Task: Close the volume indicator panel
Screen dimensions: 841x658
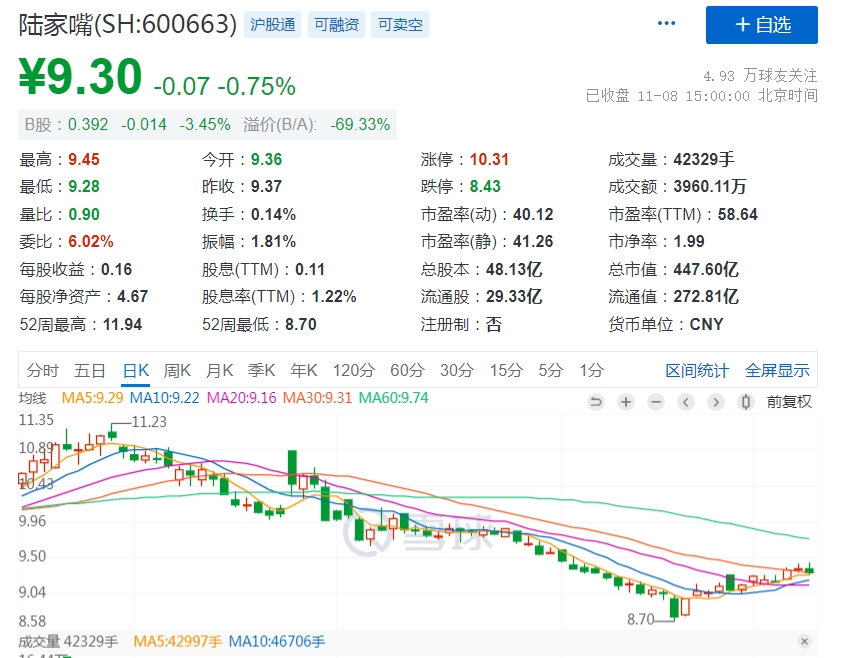Action: [x=805, y=641]
